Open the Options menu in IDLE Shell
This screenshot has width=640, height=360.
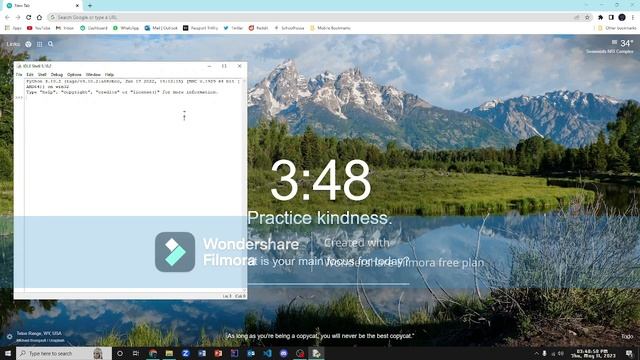pyautogui.click(x=74, y=75)
